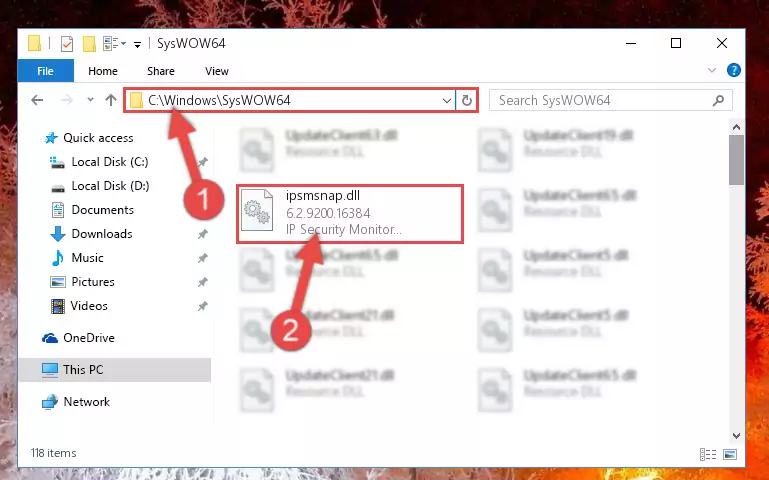Viewport: 769px width, 480px height.
Task: Switch to the Share ribbon tab
Action: pyautogui.click(x=161, y=71)
